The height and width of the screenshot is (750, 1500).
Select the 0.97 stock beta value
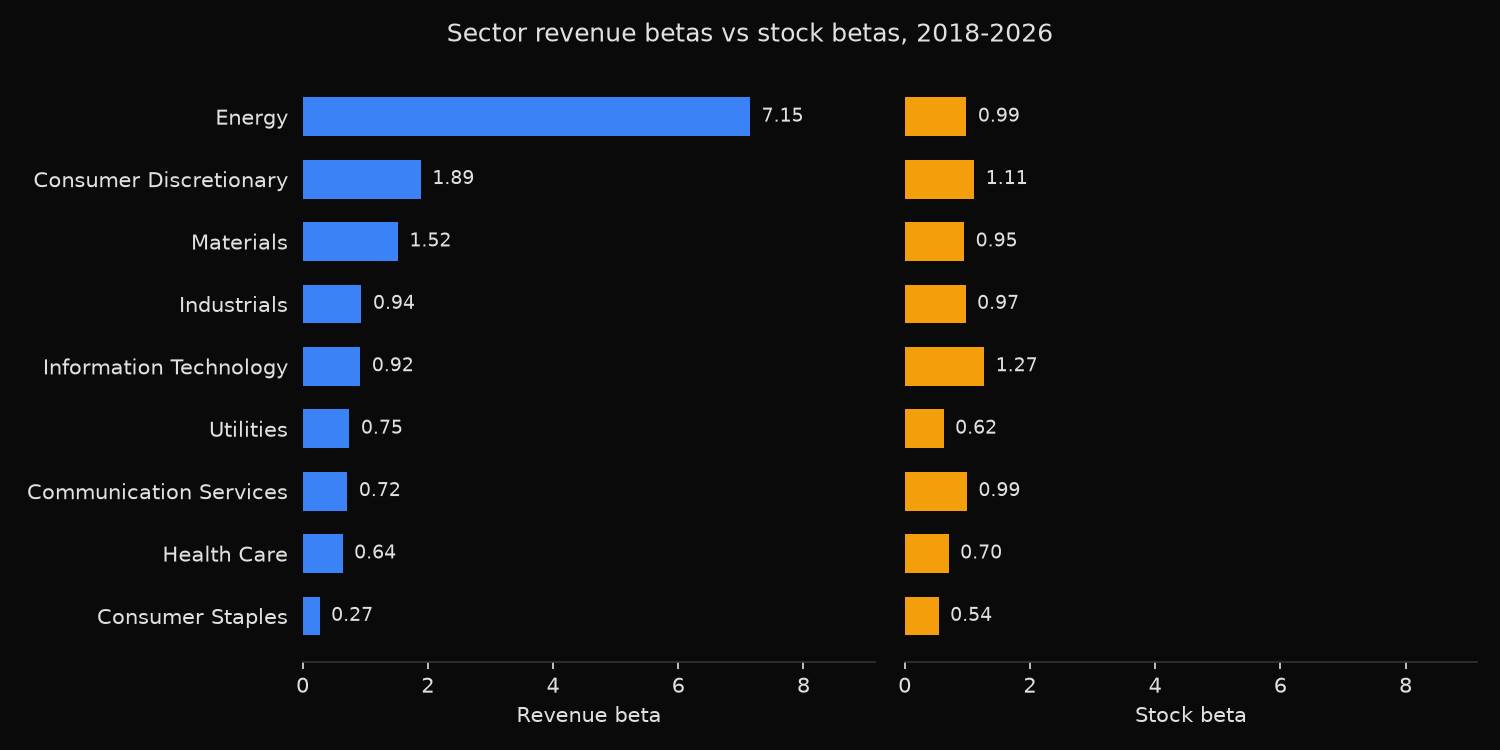point(998,303)
